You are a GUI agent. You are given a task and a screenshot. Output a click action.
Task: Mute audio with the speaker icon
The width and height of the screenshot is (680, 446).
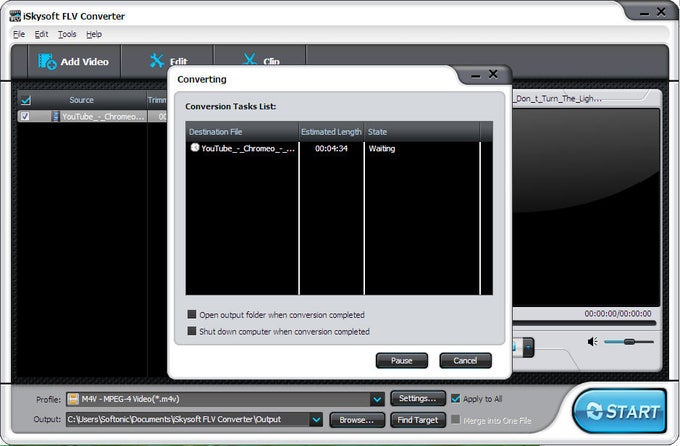tap(592, 342)
